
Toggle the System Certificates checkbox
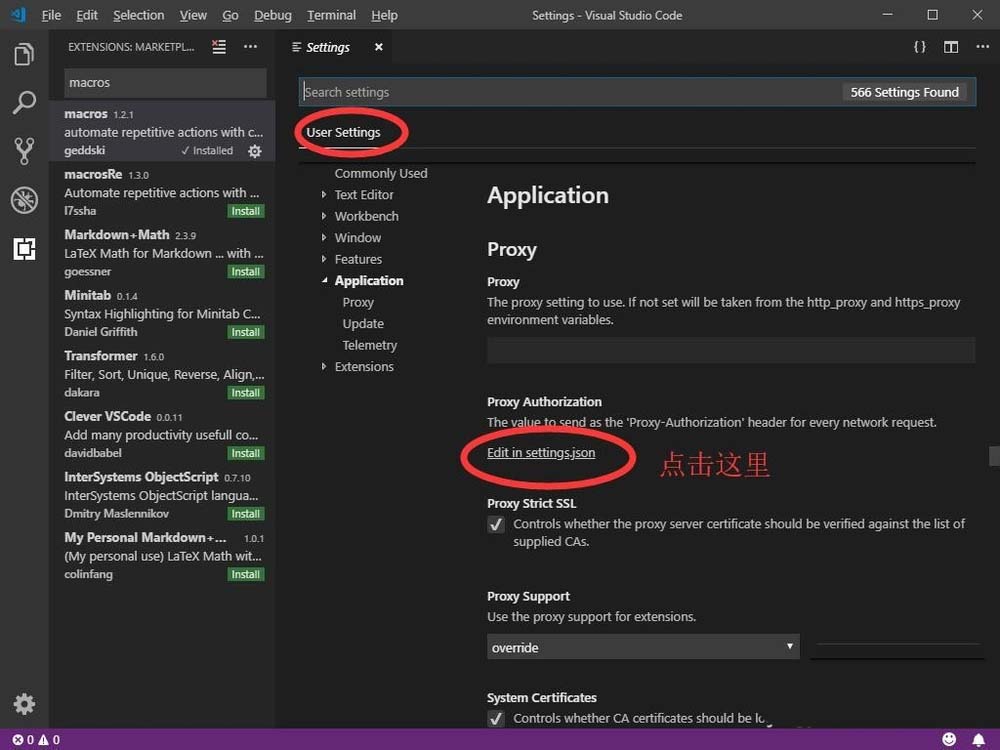[x=496, y=718]
